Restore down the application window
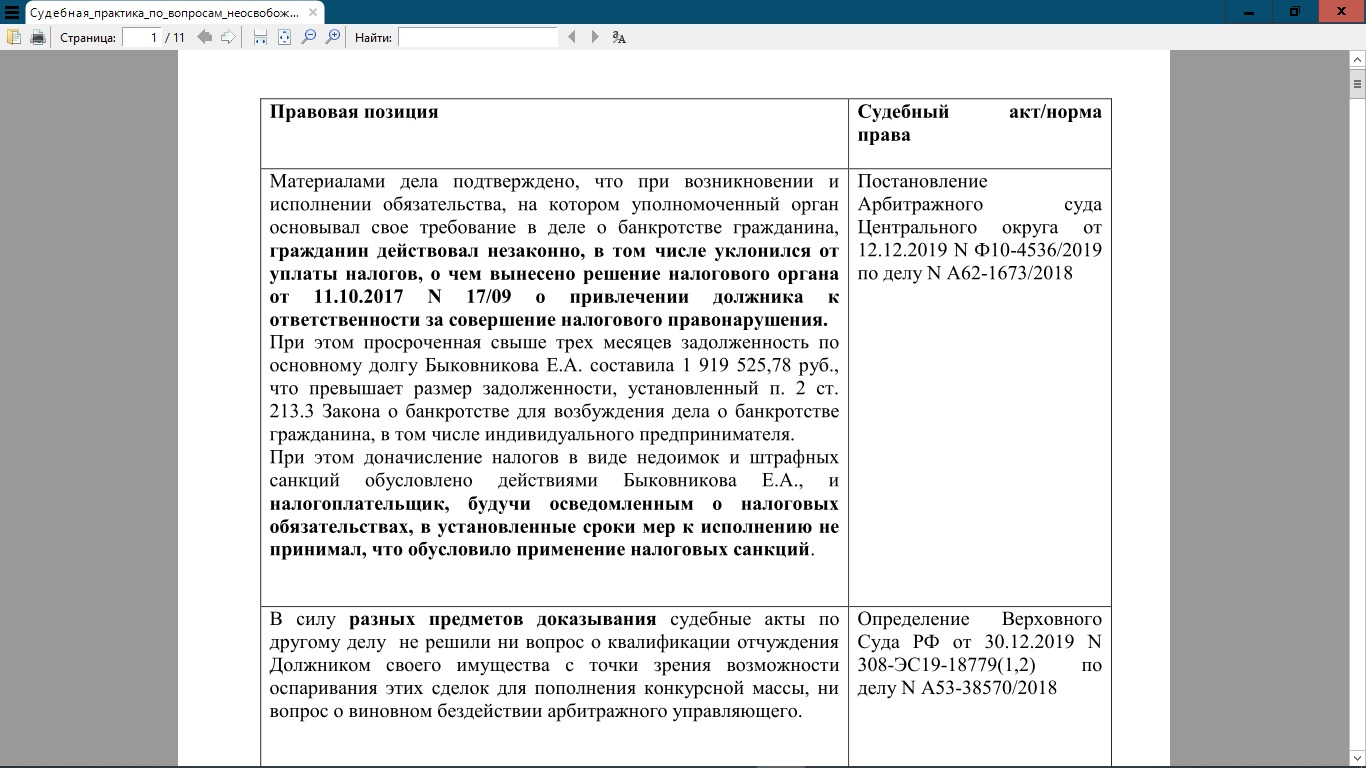Screen dimensions: 1366x768 [1295, 11]
